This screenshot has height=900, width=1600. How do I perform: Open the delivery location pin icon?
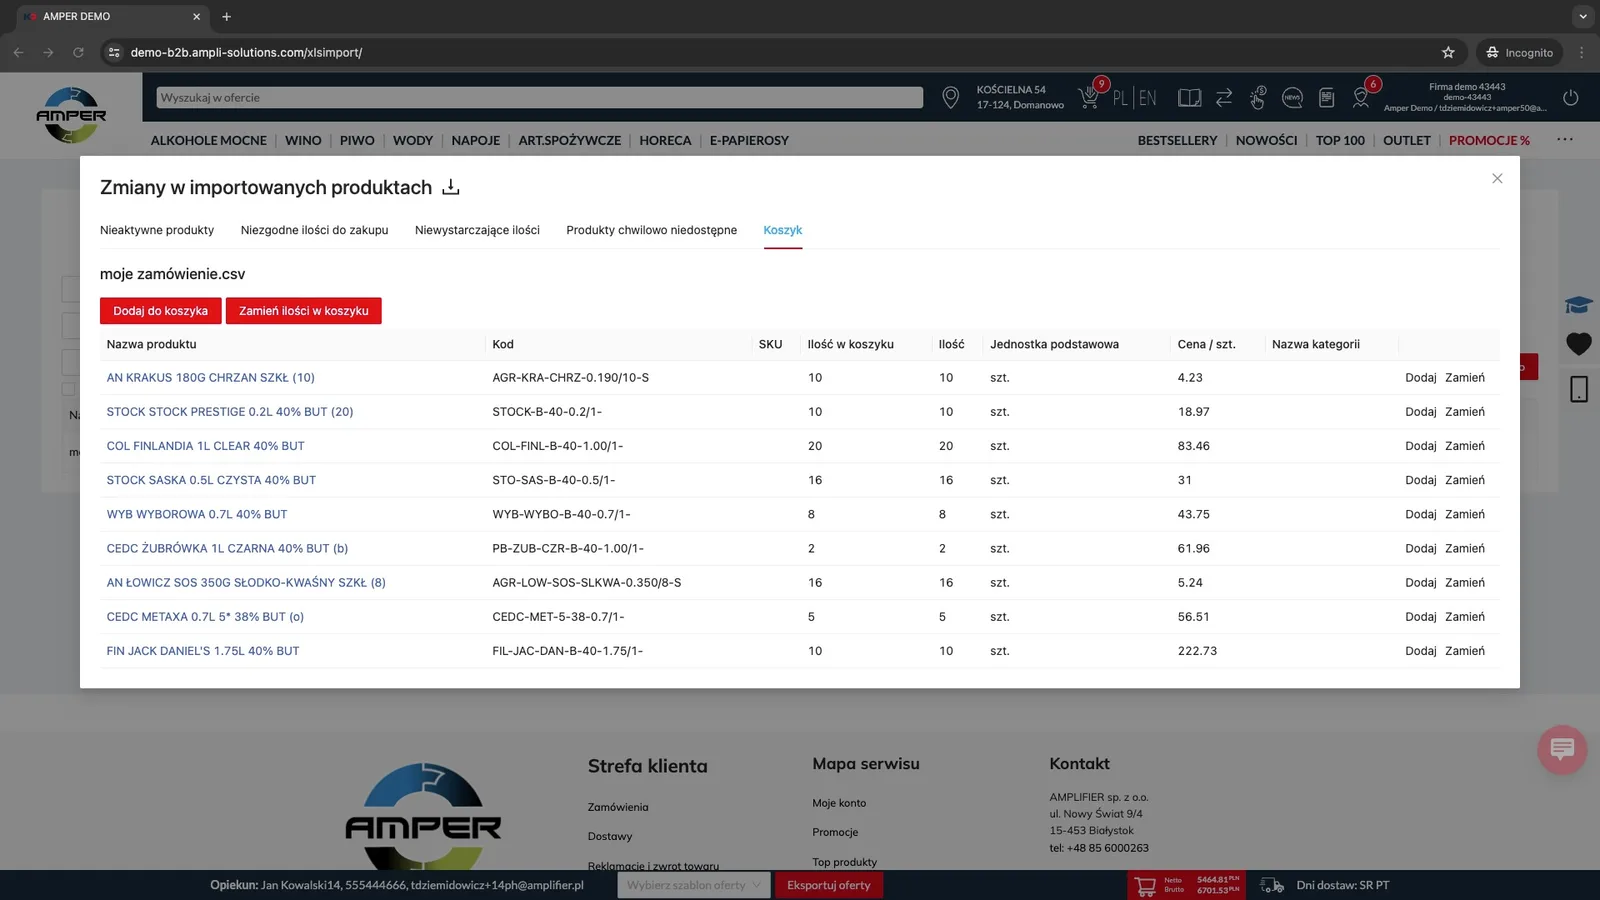pos(950,97)
